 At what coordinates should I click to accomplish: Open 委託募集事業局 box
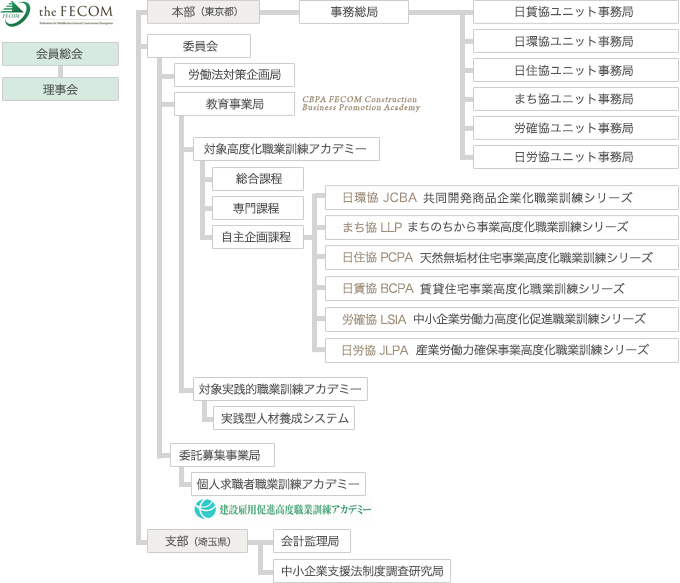tap(222, 455)
